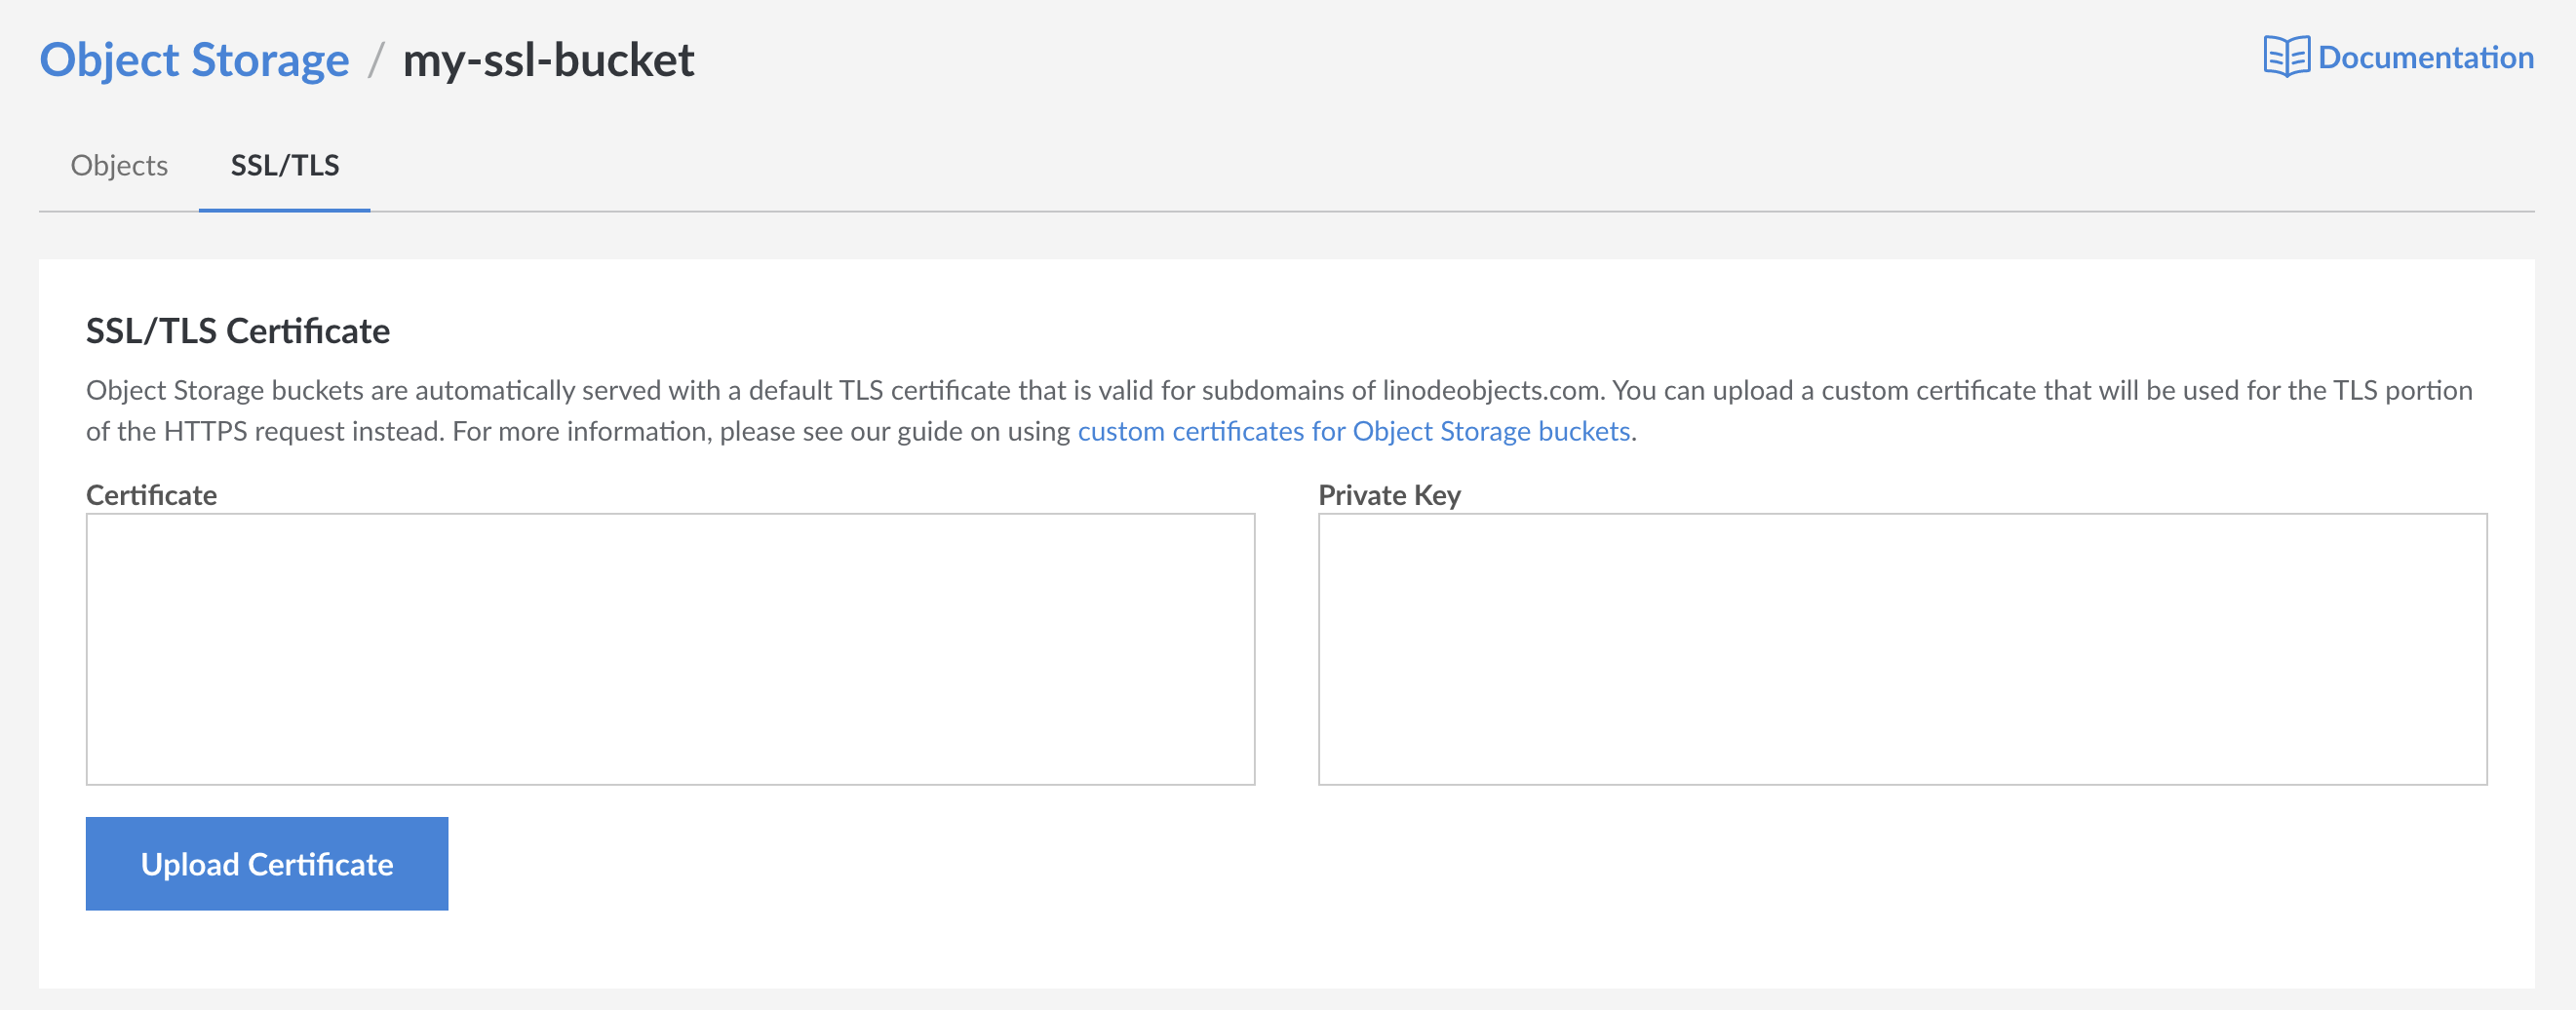Screen dimensions: 2576x1010
Task: Select the SSL/TLS tab
Action: coord(284,165)
